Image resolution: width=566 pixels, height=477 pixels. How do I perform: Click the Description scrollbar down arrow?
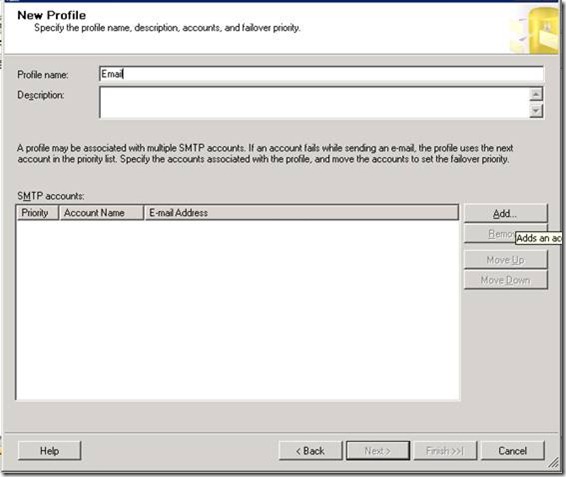click(536, 110)
